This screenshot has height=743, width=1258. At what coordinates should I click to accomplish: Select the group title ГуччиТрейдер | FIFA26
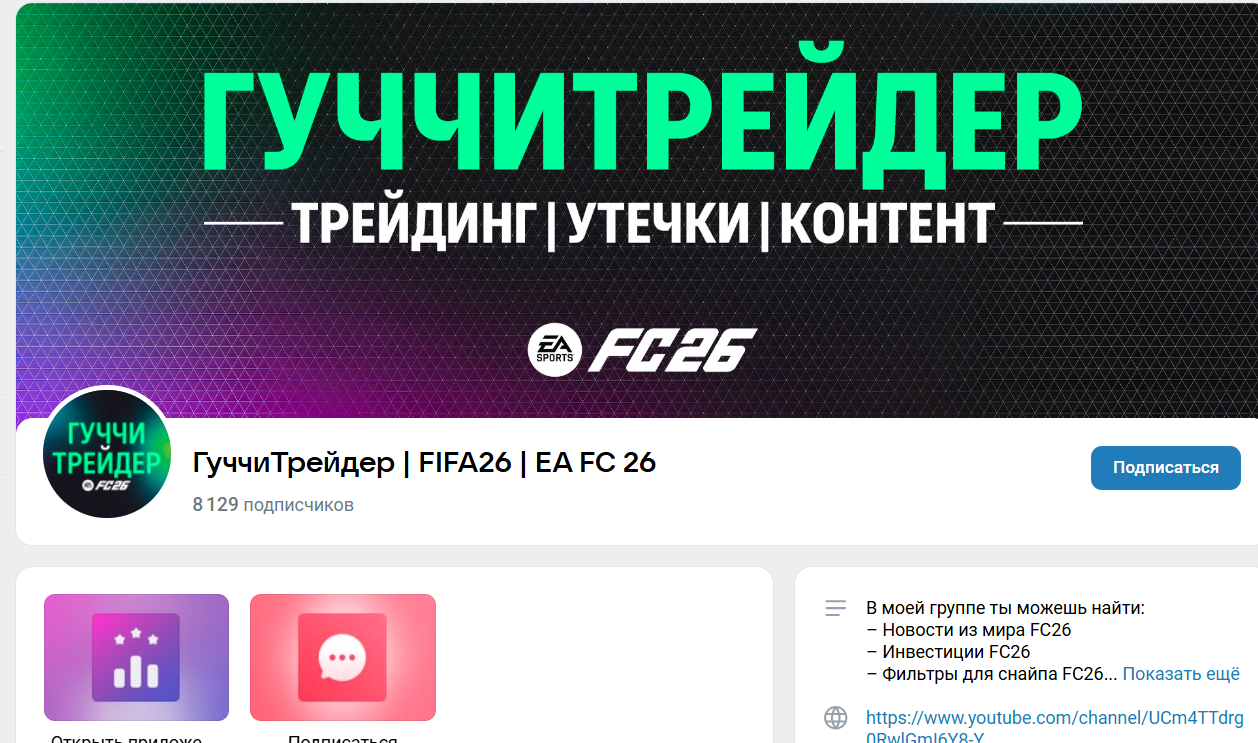point(424,463)
